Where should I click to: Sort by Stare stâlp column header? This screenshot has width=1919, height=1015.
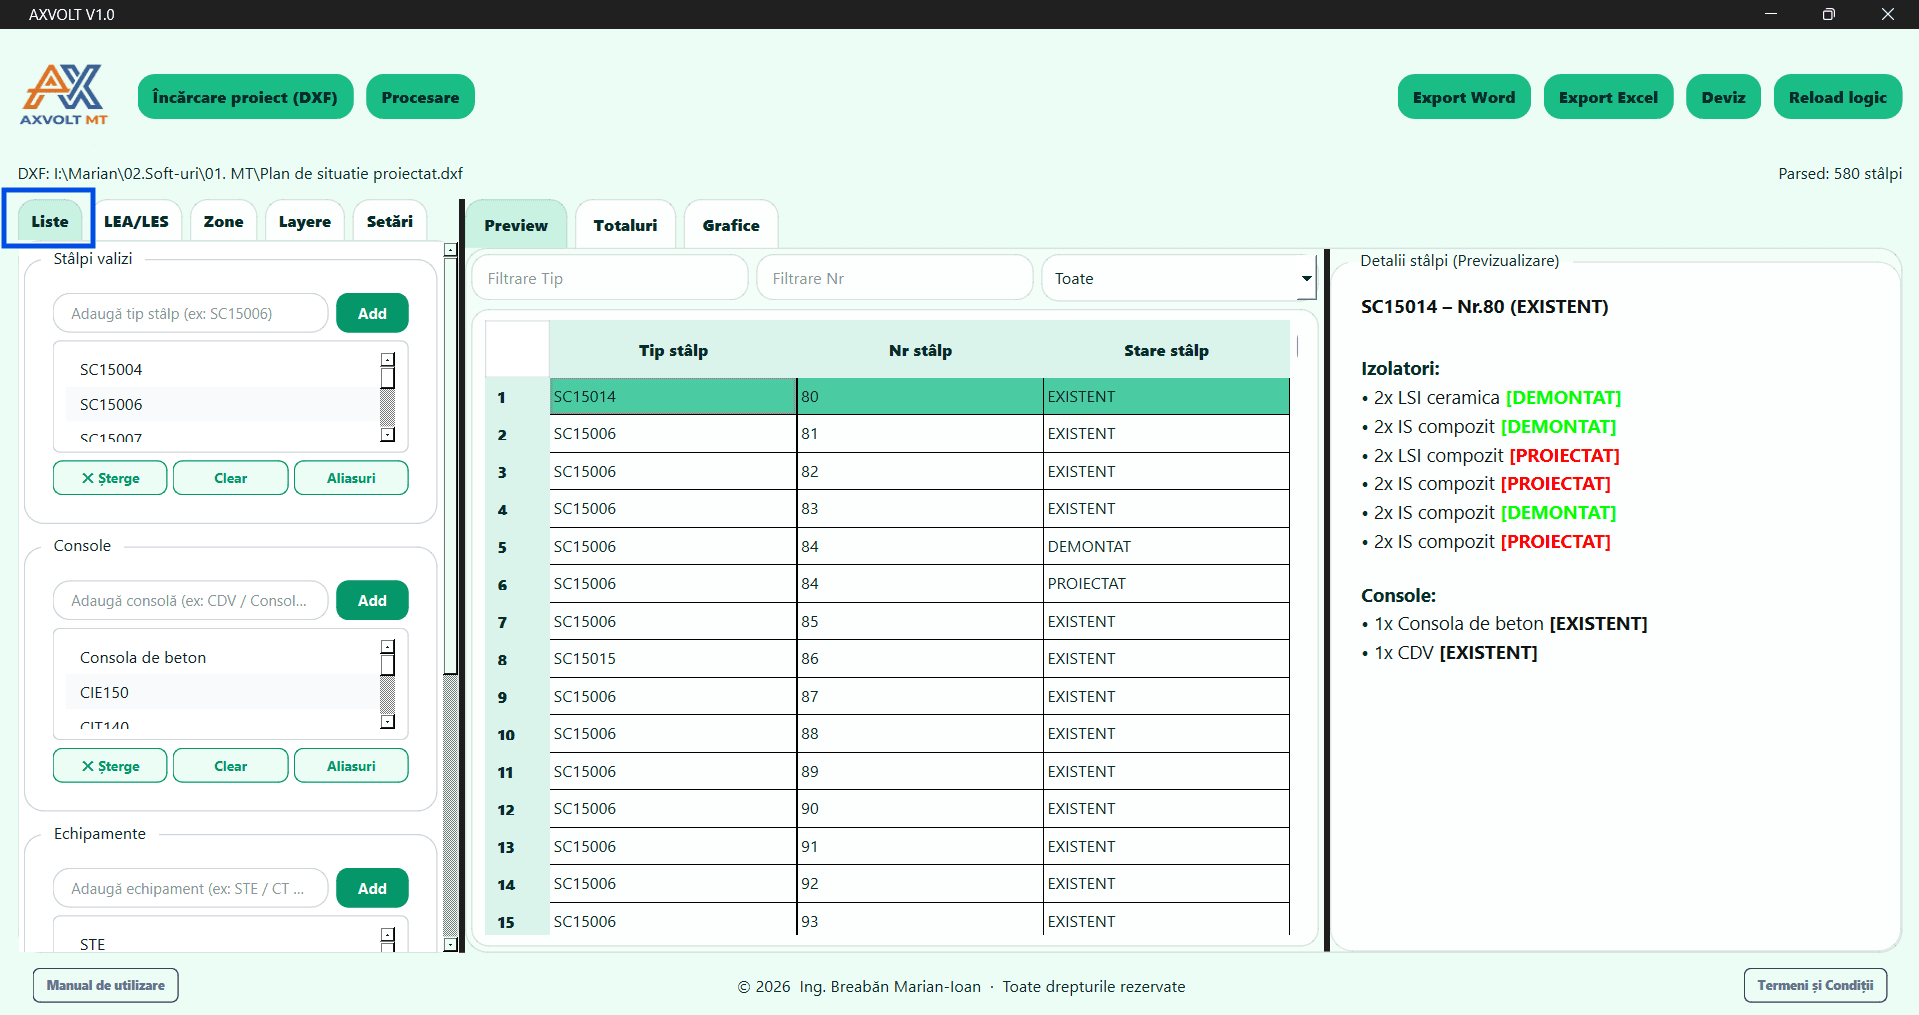coord(1166,350)
